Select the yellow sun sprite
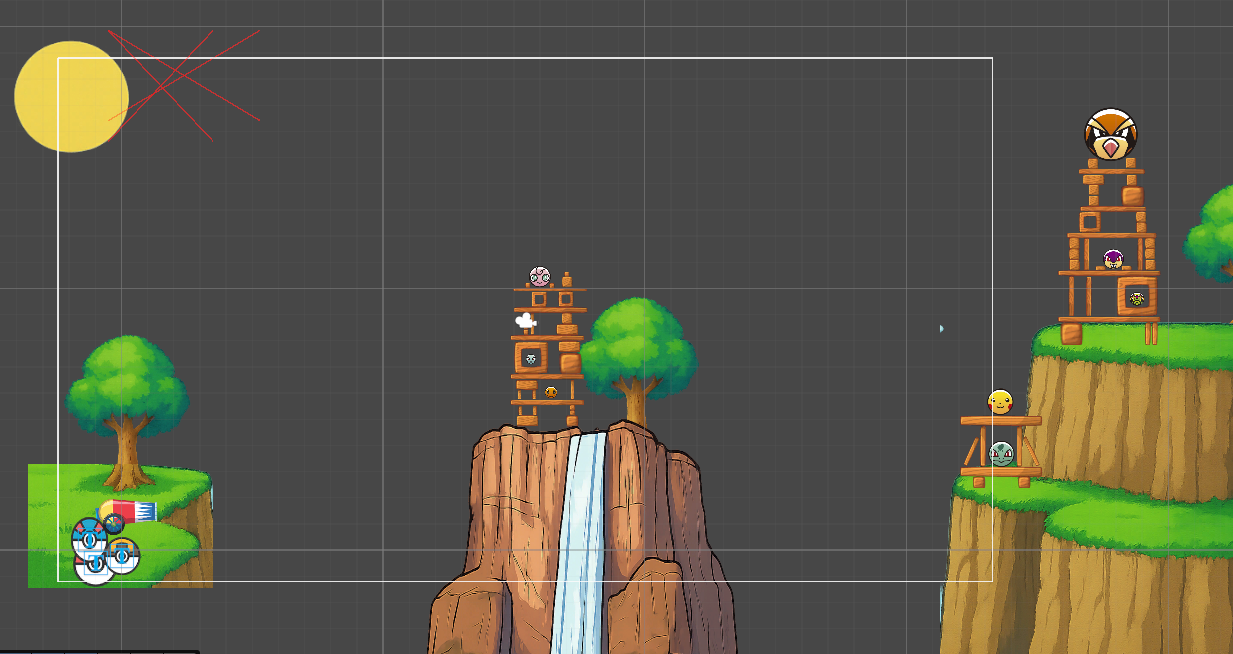 [x=71, y=96]
